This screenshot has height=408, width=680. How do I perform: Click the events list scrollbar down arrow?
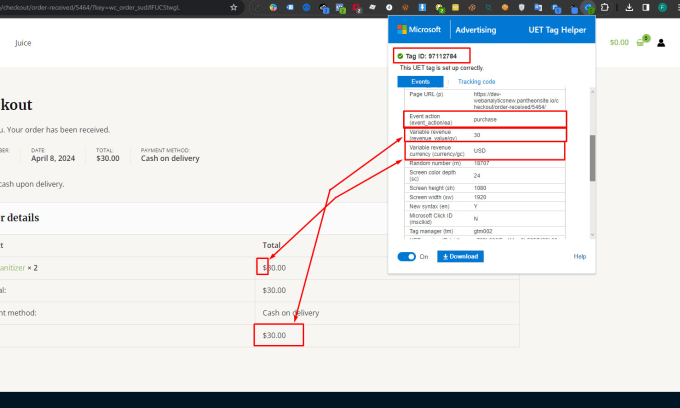pyautogui.click(x=592, y=235)
